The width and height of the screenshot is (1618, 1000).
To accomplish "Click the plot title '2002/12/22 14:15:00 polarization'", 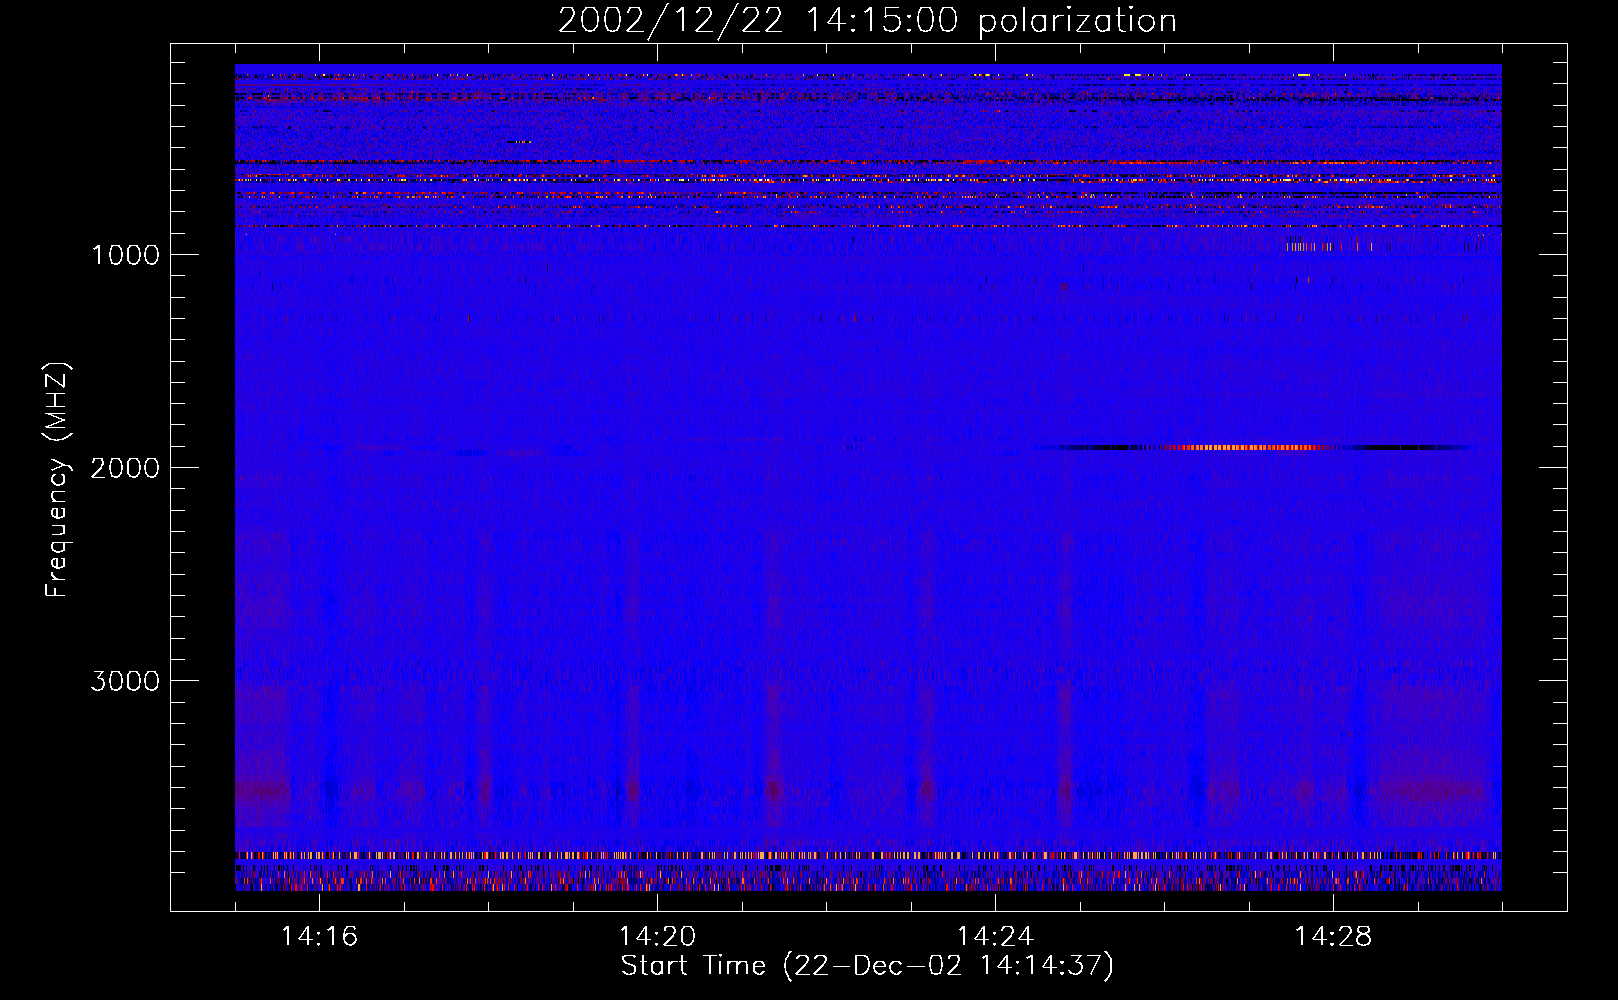I will click(867, 21).
